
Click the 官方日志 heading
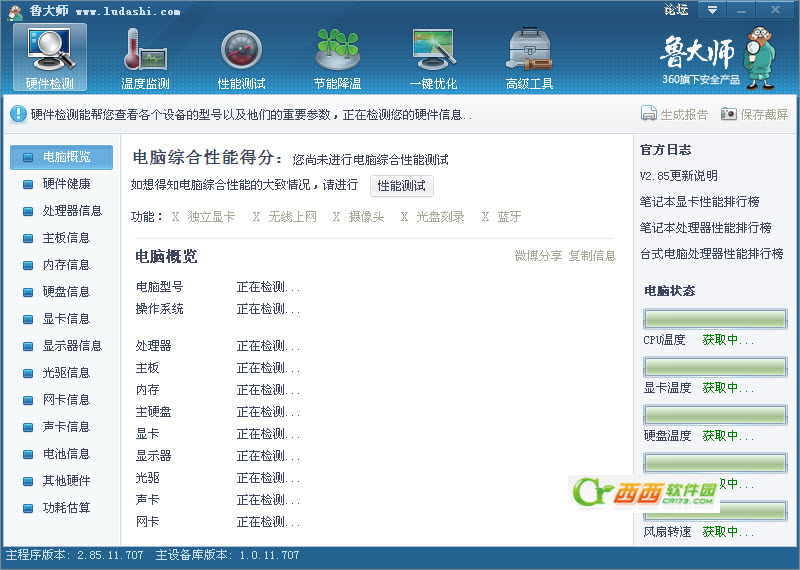(666, 150)
